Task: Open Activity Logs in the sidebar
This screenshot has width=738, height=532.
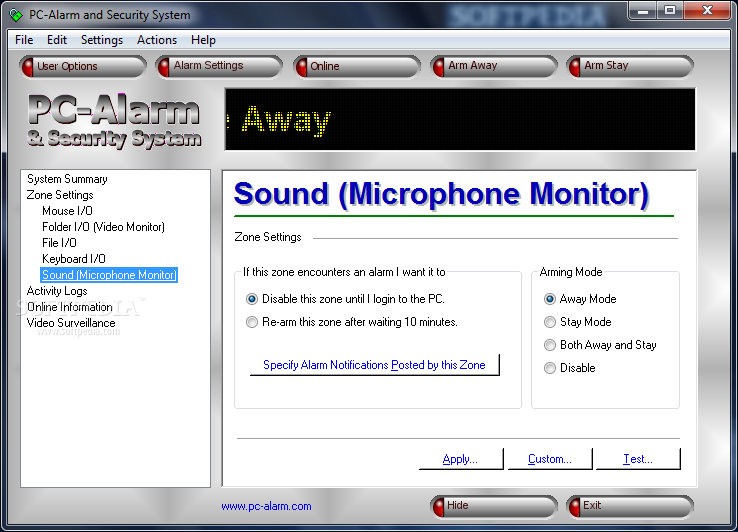Action: point(57,291)
